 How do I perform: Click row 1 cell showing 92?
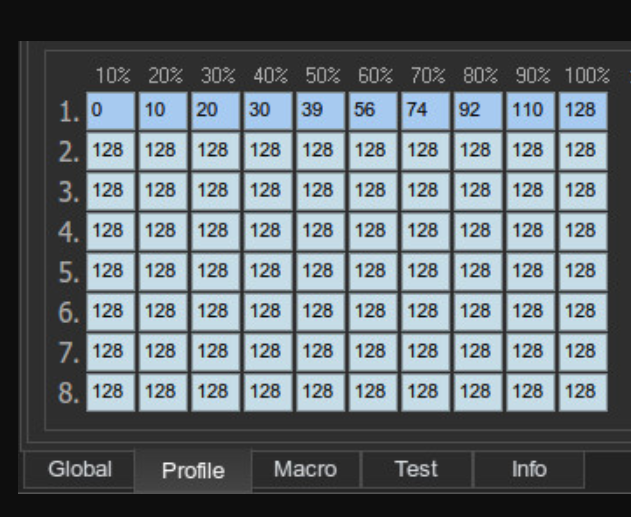pos(478,111)
